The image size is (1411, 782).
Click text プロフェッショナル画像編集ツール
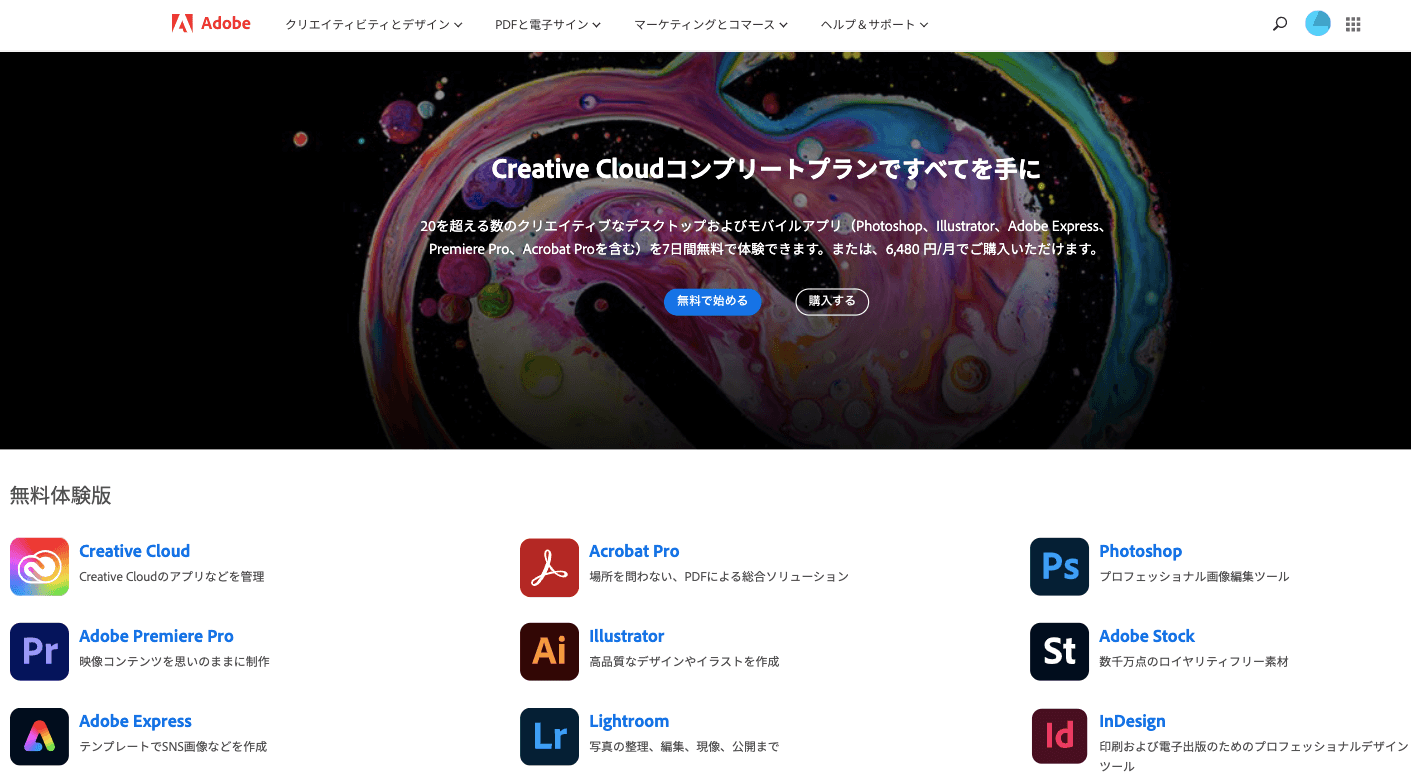pyautogui.click(x=1194, y=577)
